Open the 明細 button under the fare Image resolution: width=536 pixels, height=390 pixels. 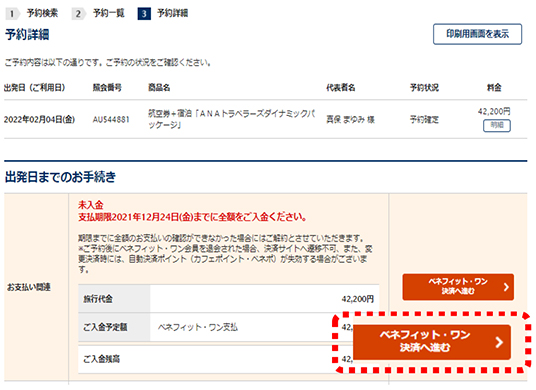click(497, 125)
